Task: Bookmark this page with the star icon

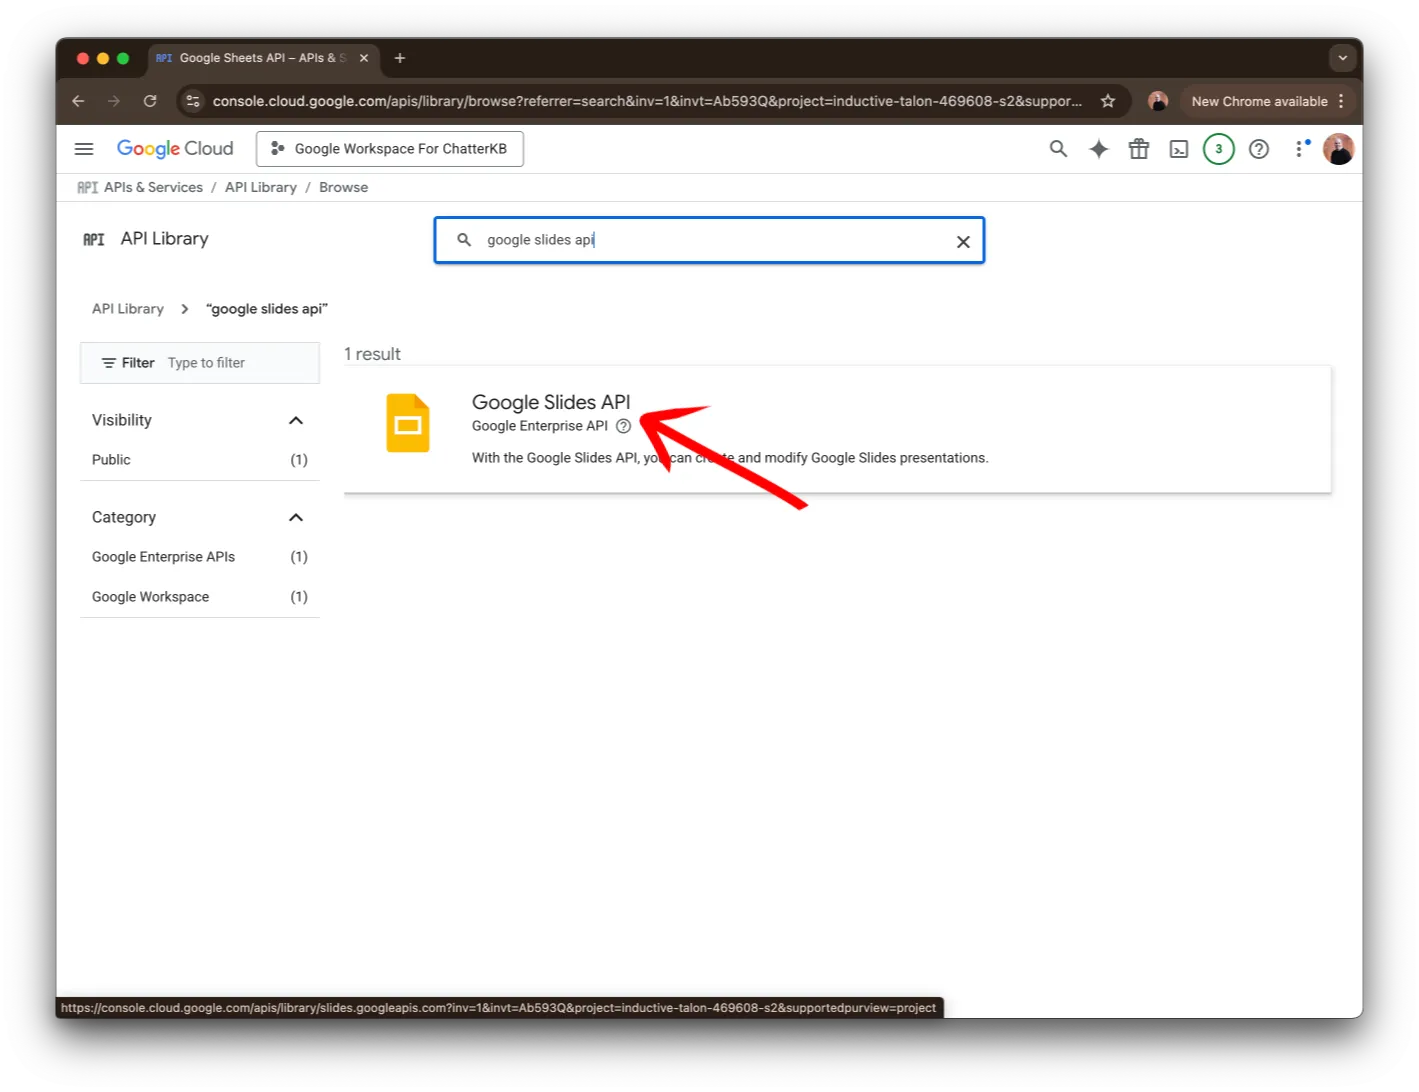Action: coord(1108,101)
